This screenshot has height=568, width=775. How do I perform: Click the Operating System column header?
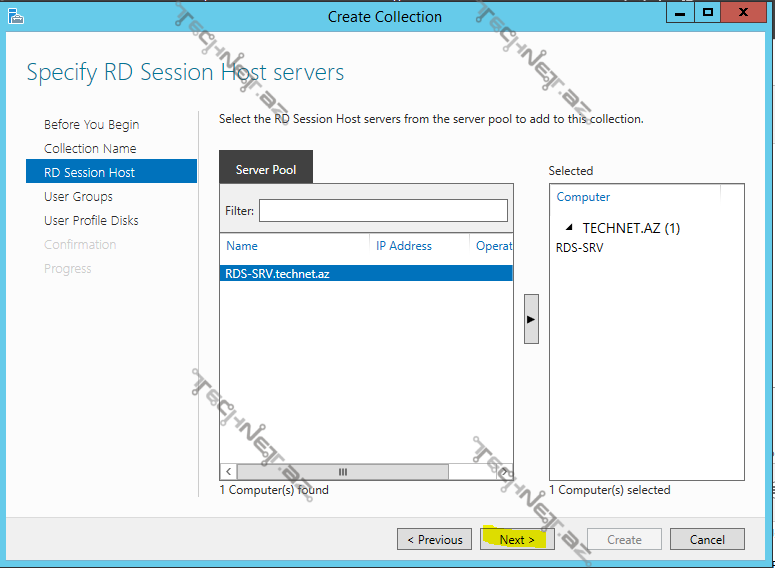[x=494, y=246]
